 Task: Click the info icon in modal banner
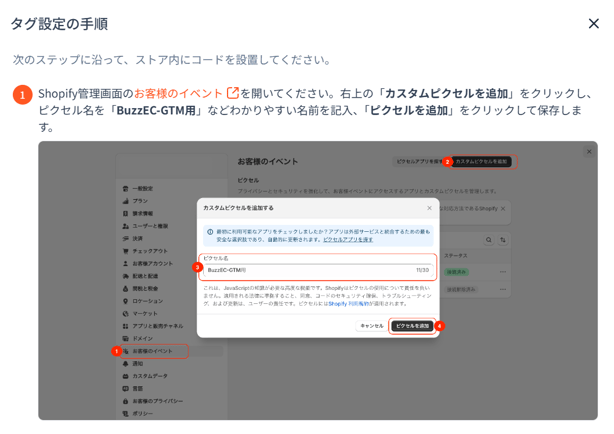click(x=210, y=232)
